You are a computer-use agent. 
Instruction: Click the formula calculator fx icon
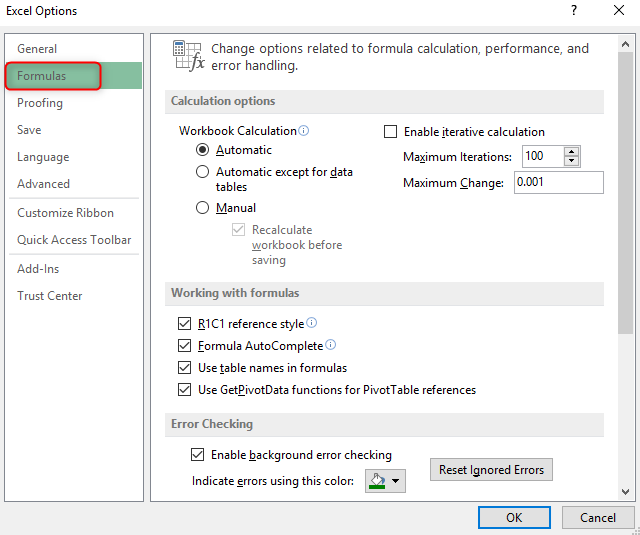(x=188, y=56)
